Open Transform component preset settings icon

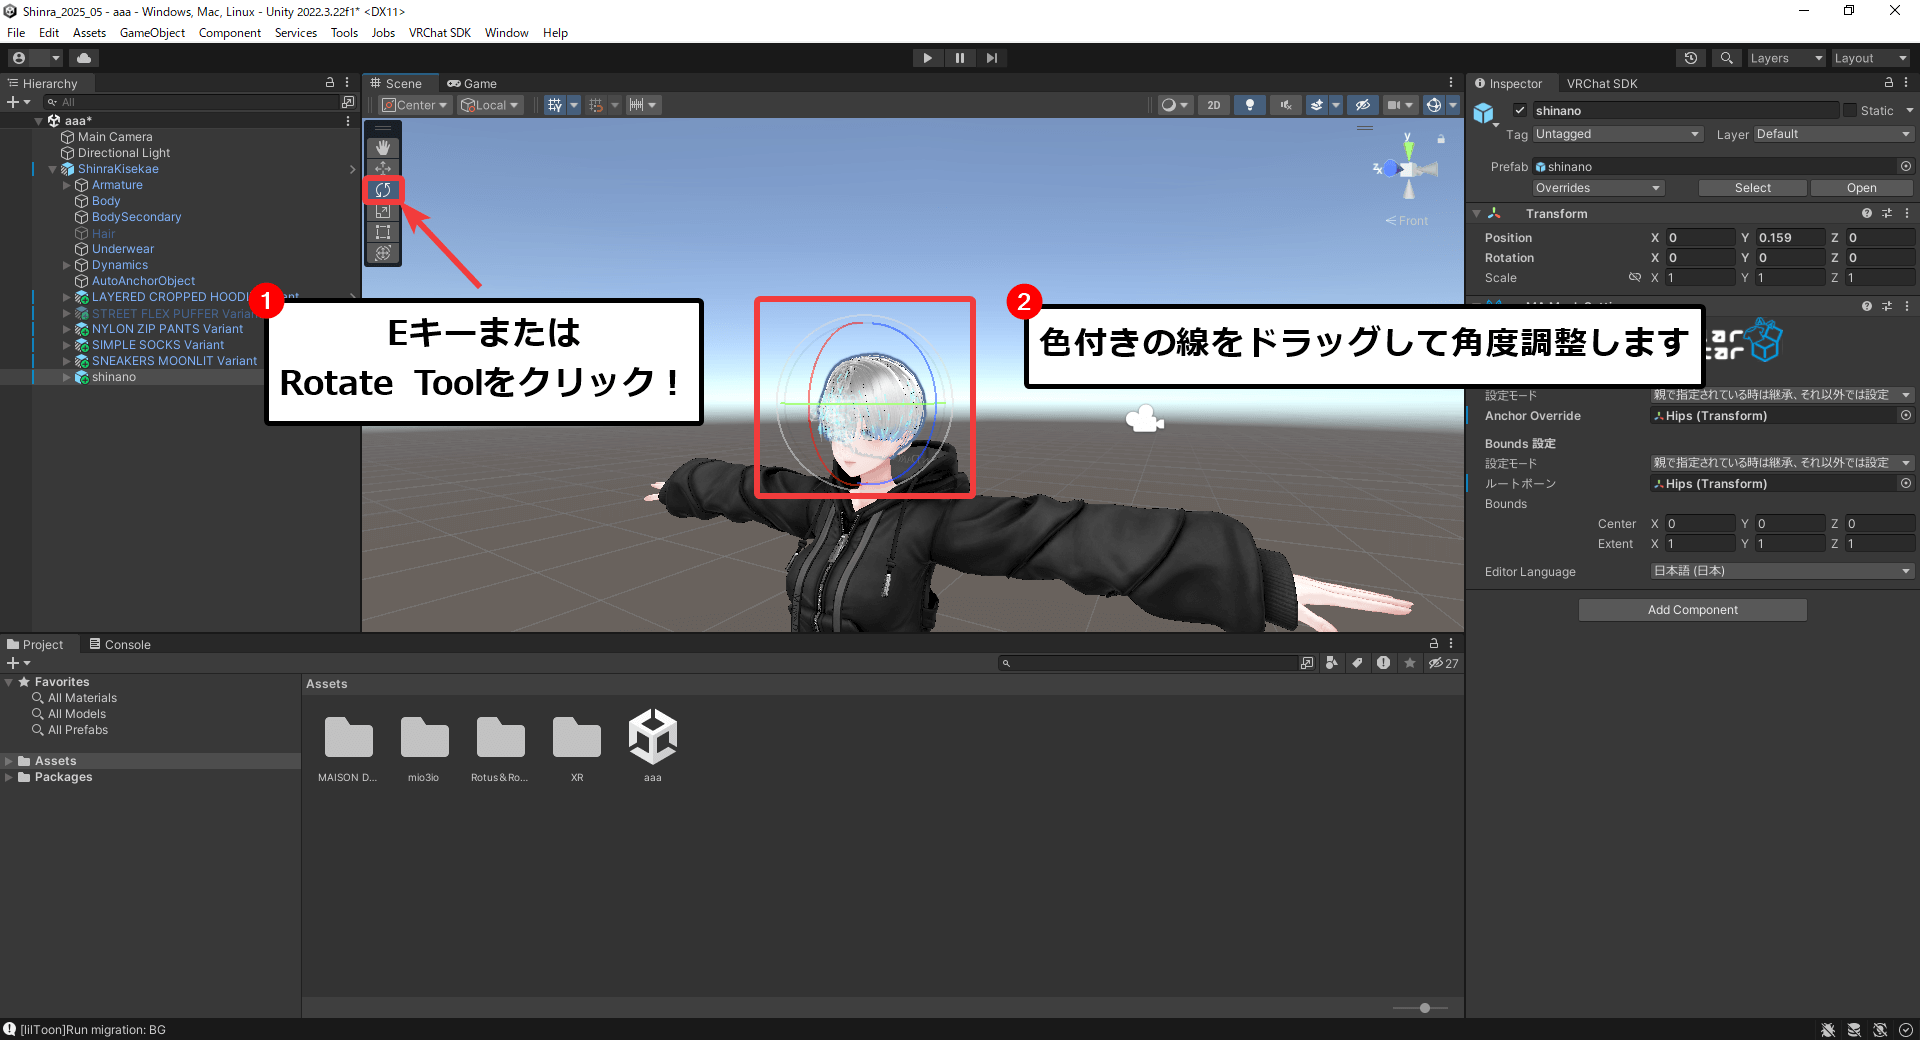[x=1887, y=214]
